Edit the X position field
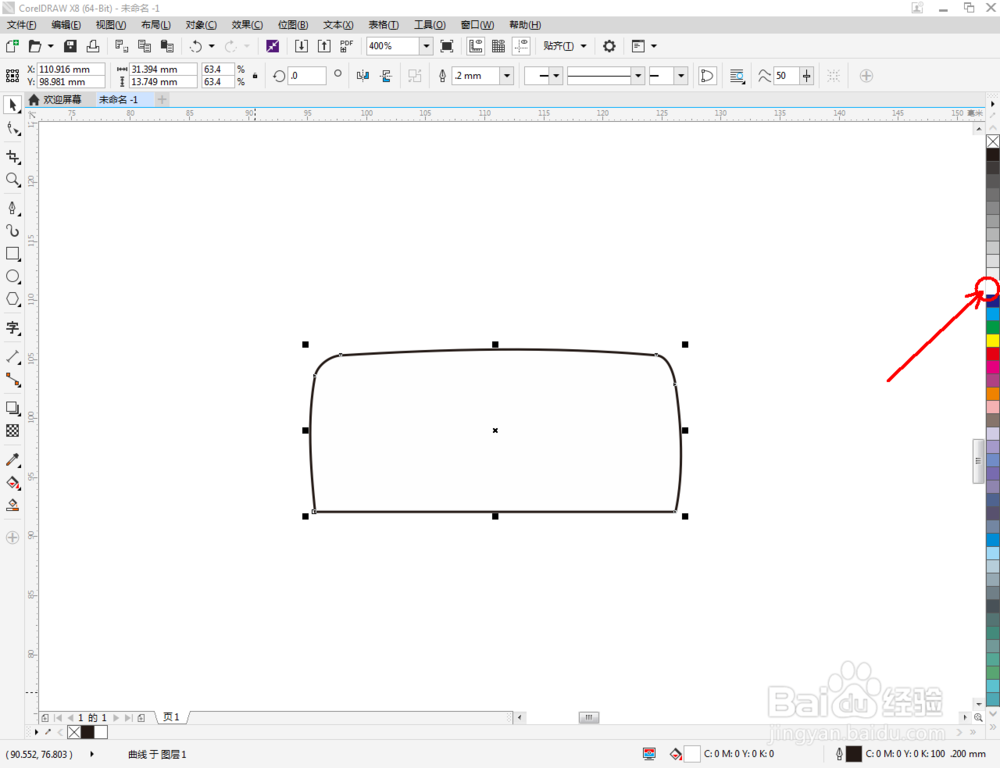Image resolution: width=1000 pixels, height=768 pixels. click(x=71, y=69)
